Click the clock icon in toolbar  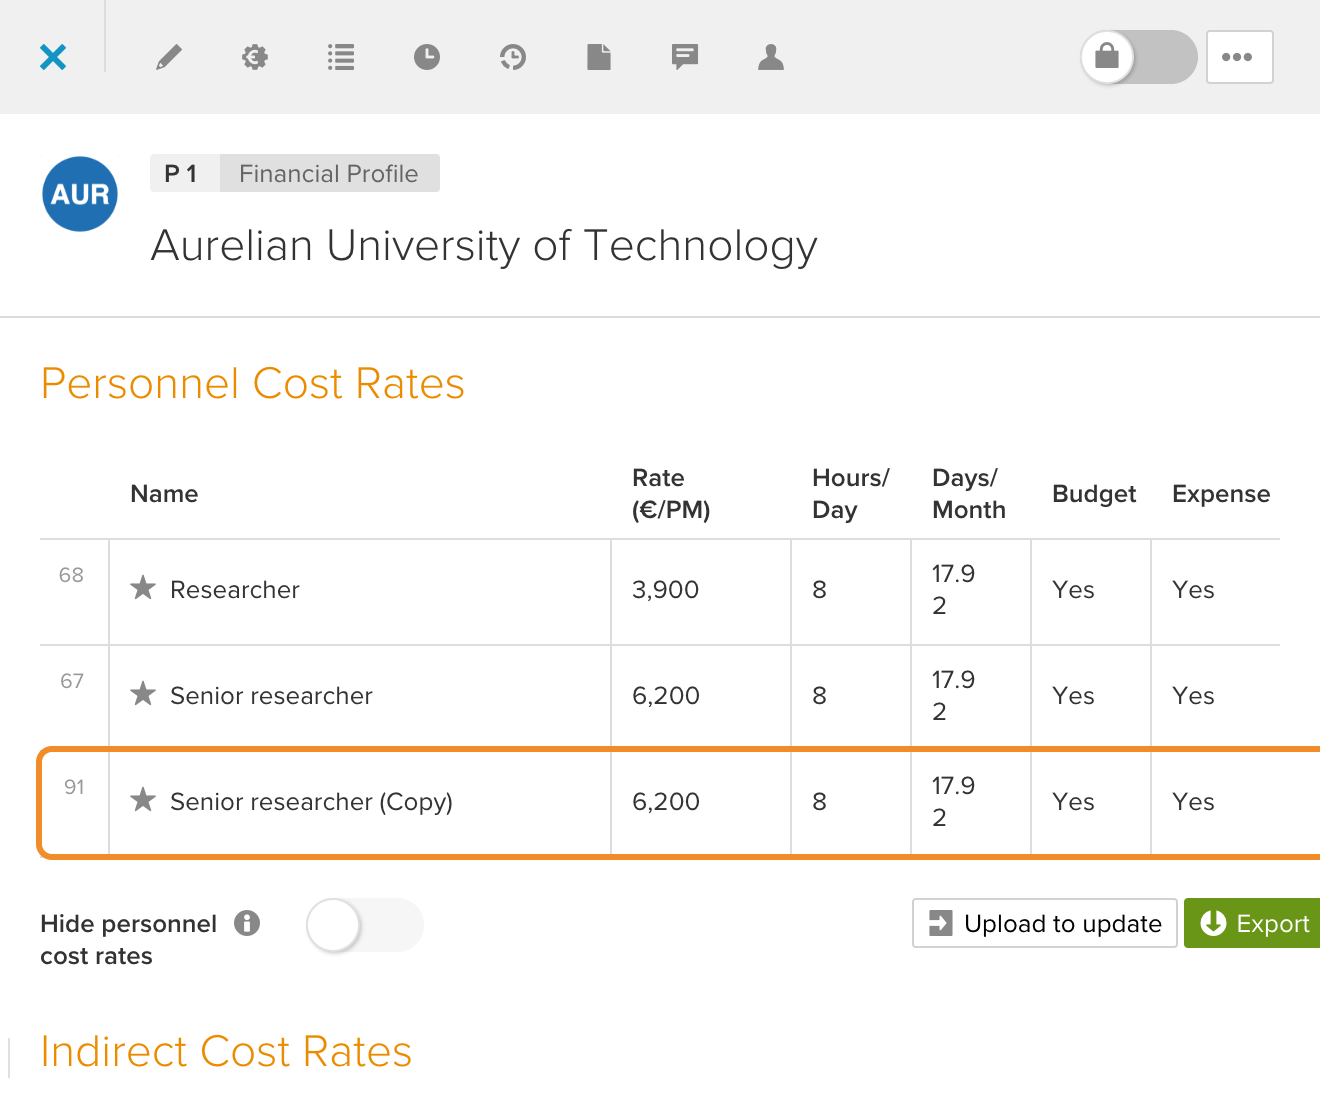pyautogui.click(x=427, y=57)
